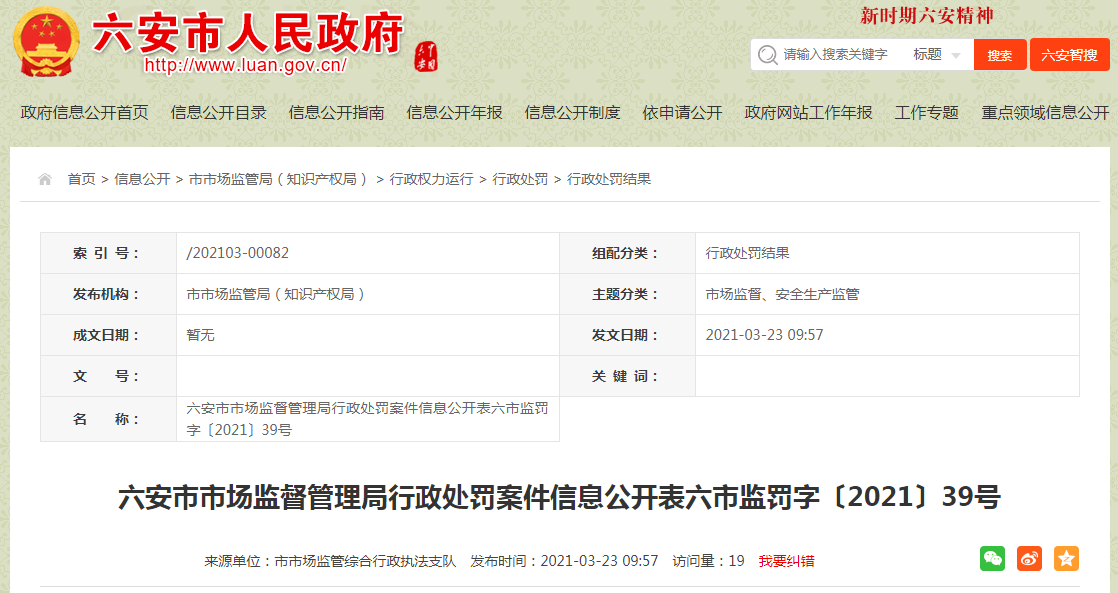This screenshot has width=1118, height=593.
Task: Click the 发布时间 text below headline
Action: click(564, 561)
